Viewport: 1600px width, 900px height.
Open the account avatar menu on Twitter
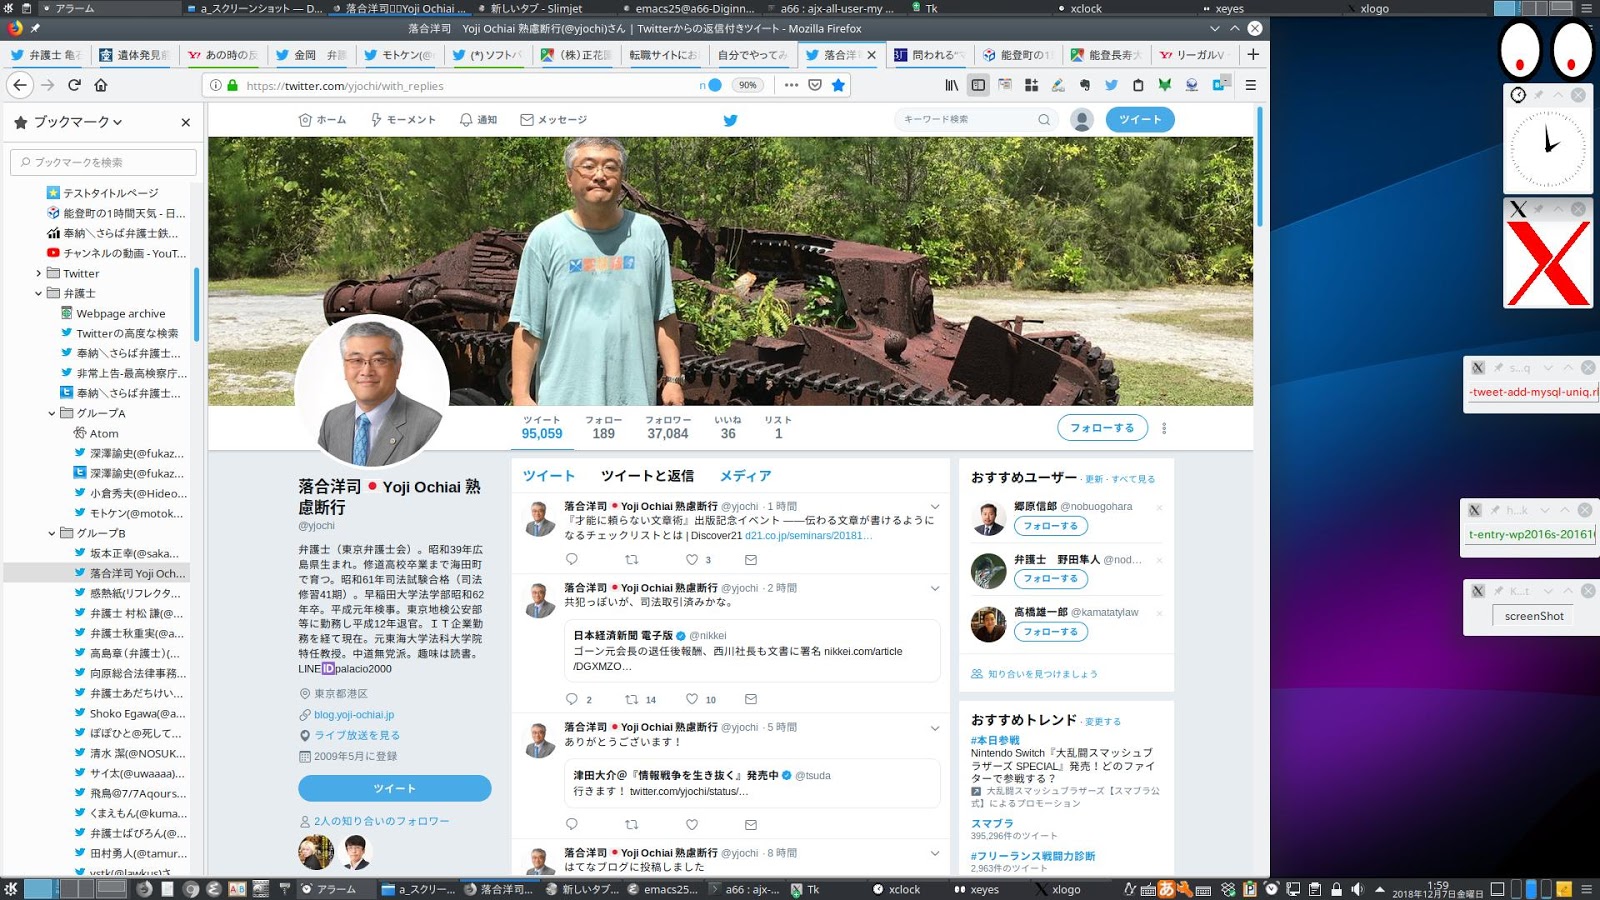coord(1082,120)
